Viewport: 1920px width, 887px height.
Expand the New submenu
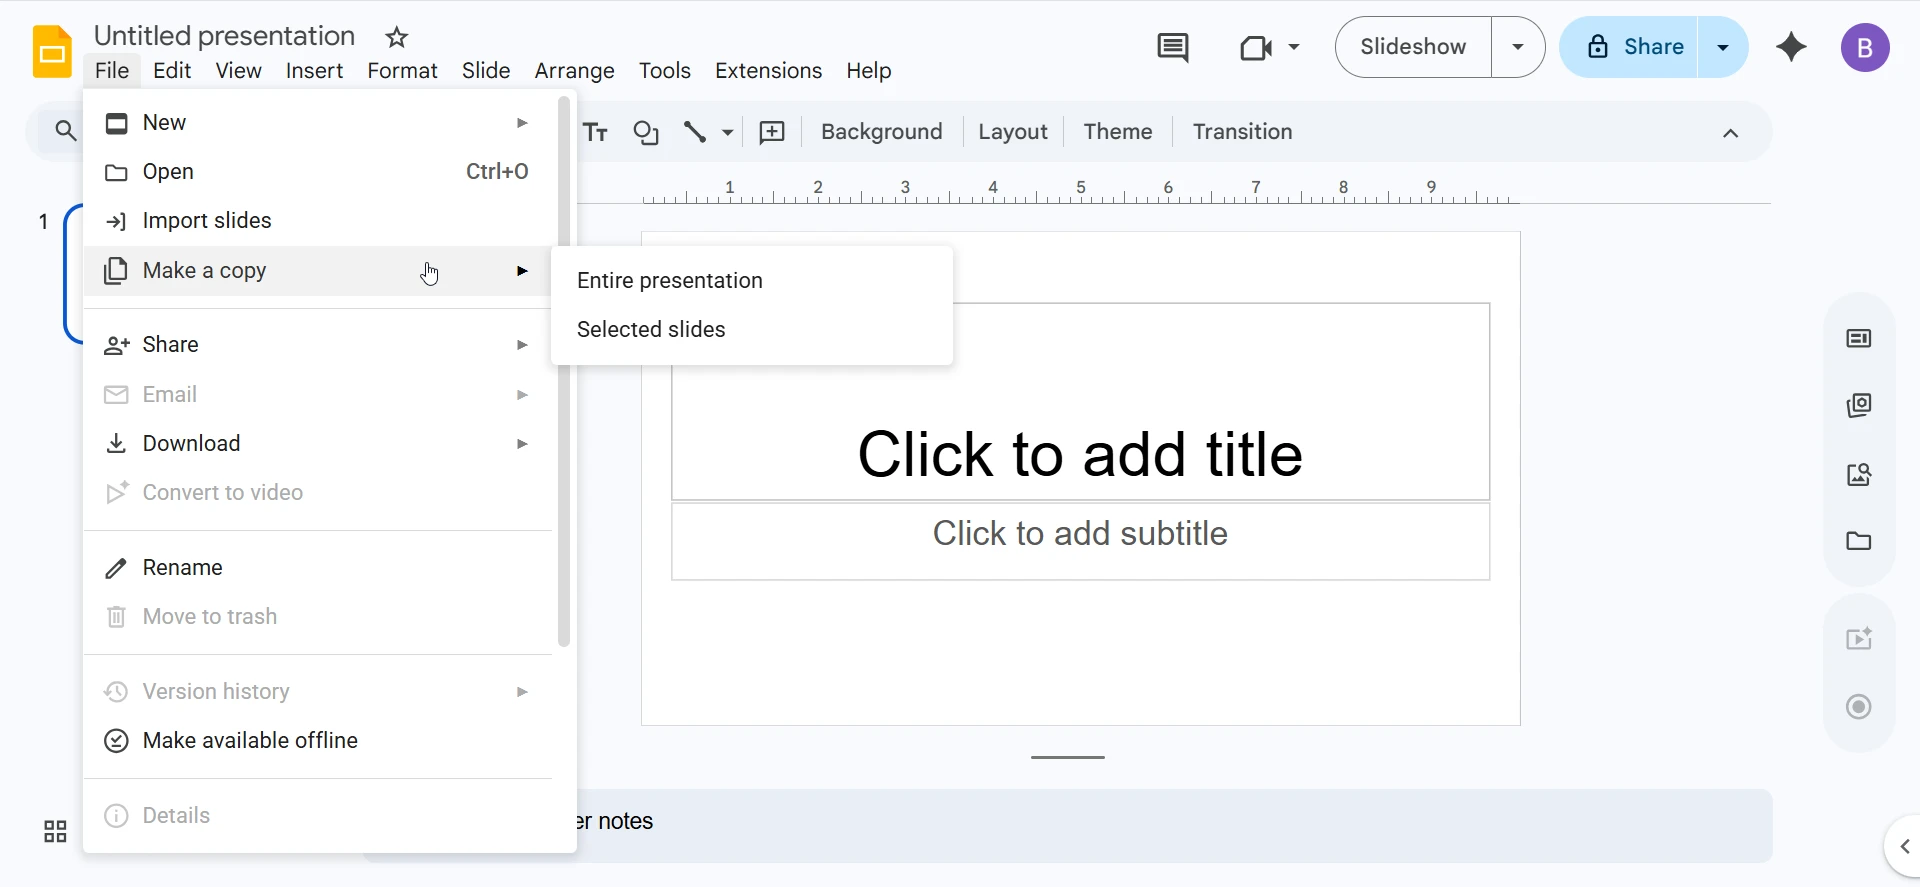click(x=522, y=122)
